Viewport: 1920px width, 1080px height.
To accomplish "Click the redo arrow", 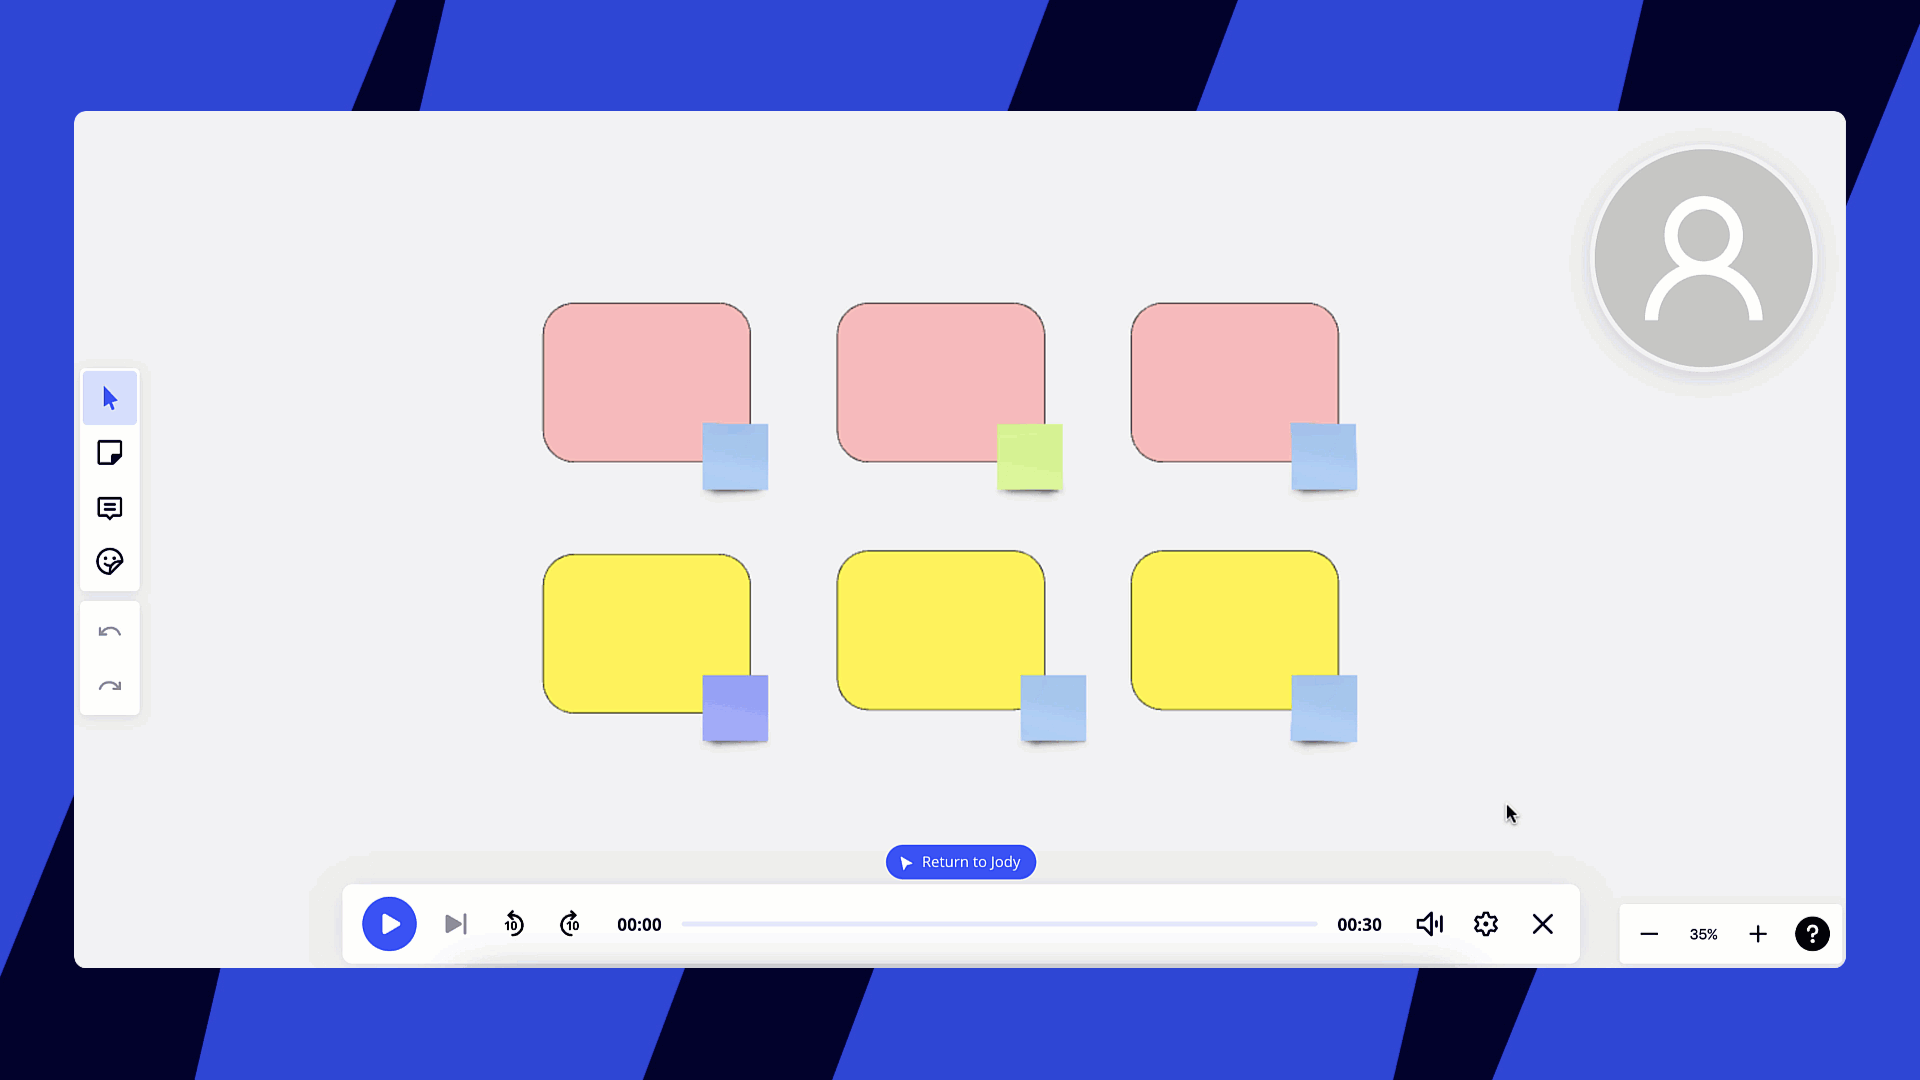I will pyautogui.click(x=110, y=686).
